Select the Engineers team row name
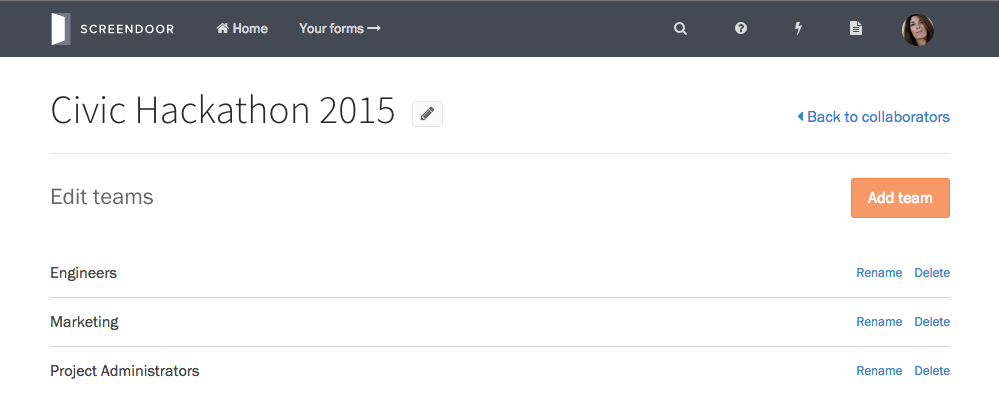This screenshot has height=402, width=999. tap(83, 273)
